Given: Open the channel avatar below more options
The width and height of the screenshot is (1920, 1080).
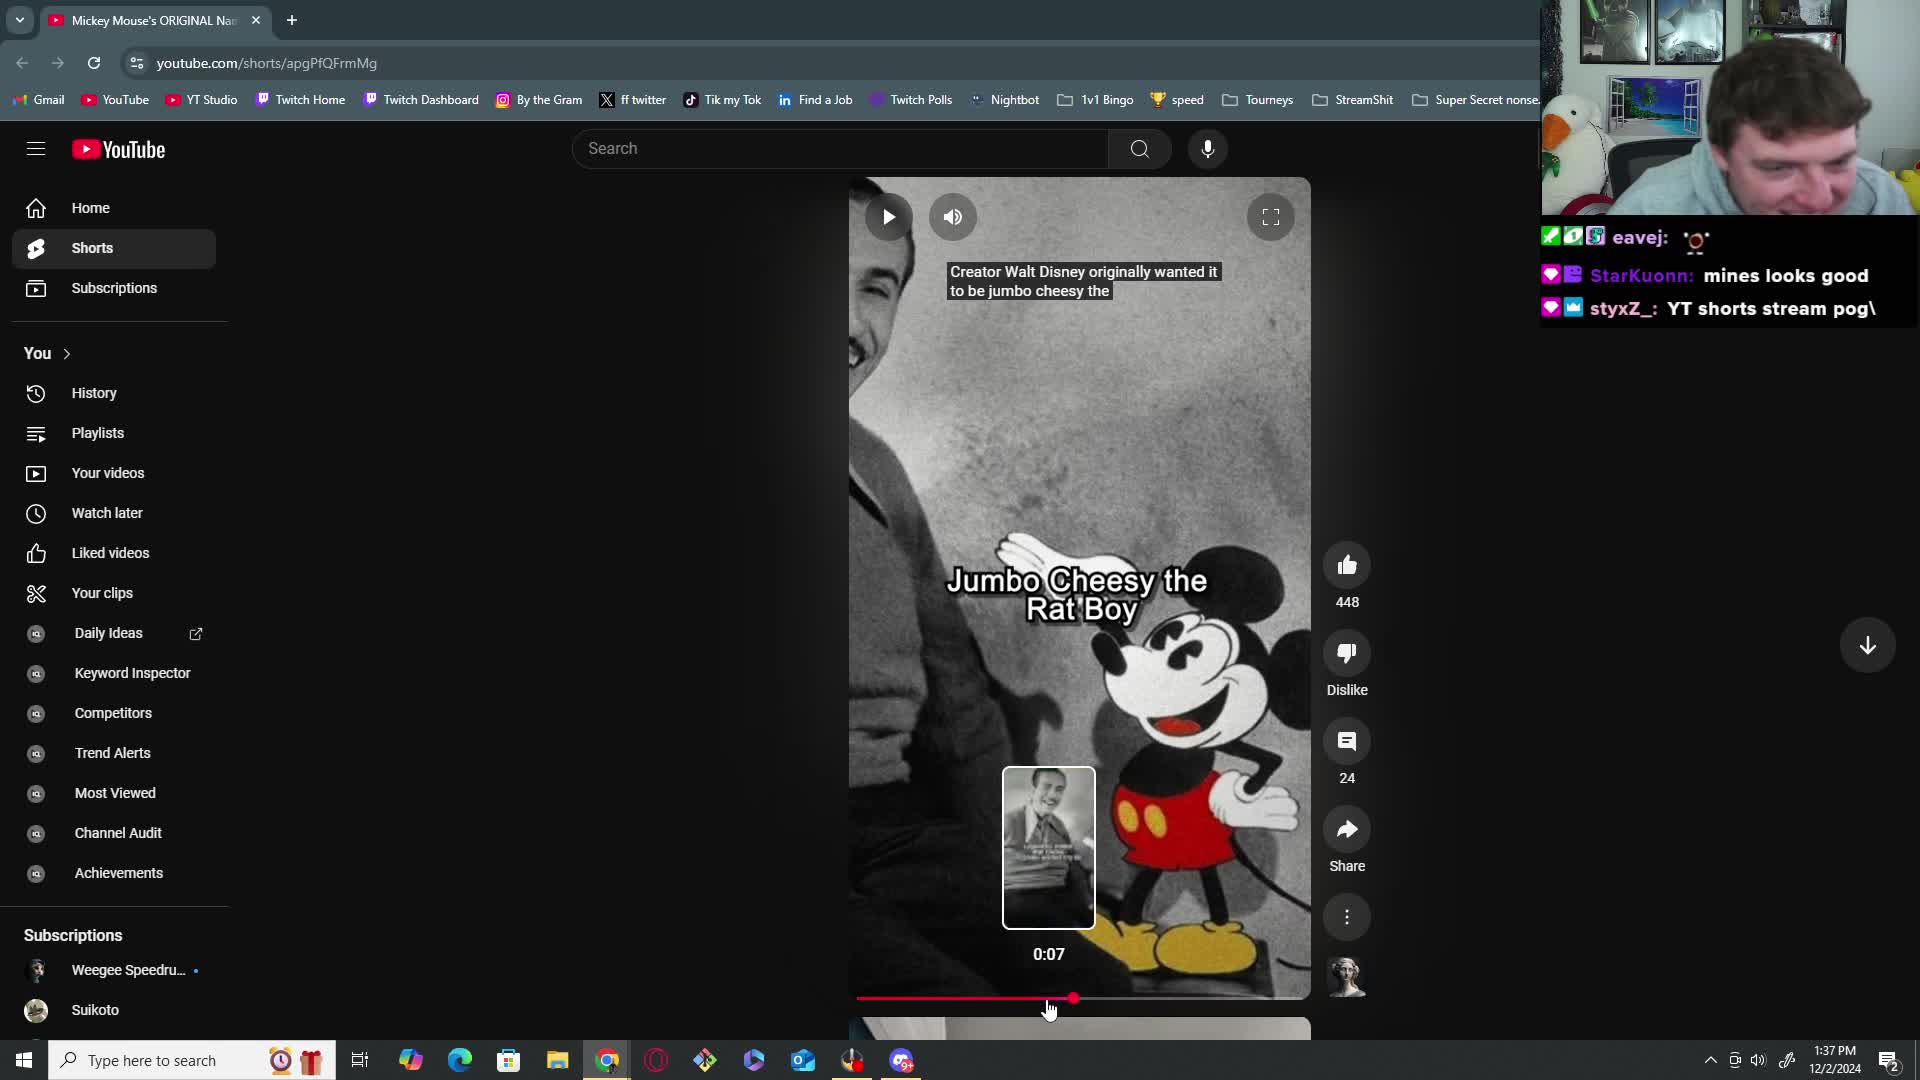Looking at the screenshot, I should 1347,977.
